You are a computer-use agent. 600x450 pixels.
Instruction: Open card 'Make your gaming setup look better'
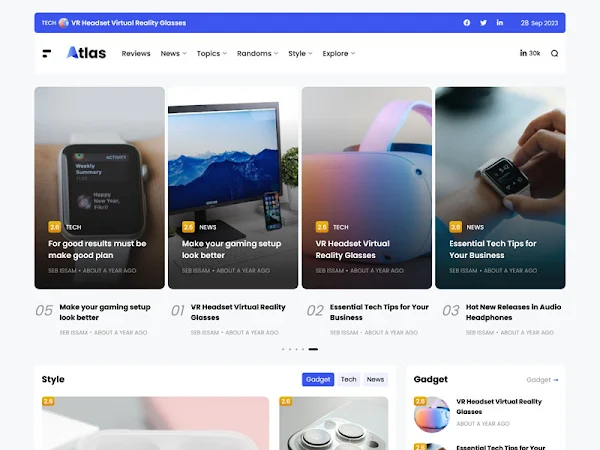pyautogui.click(x=232, y=249)
